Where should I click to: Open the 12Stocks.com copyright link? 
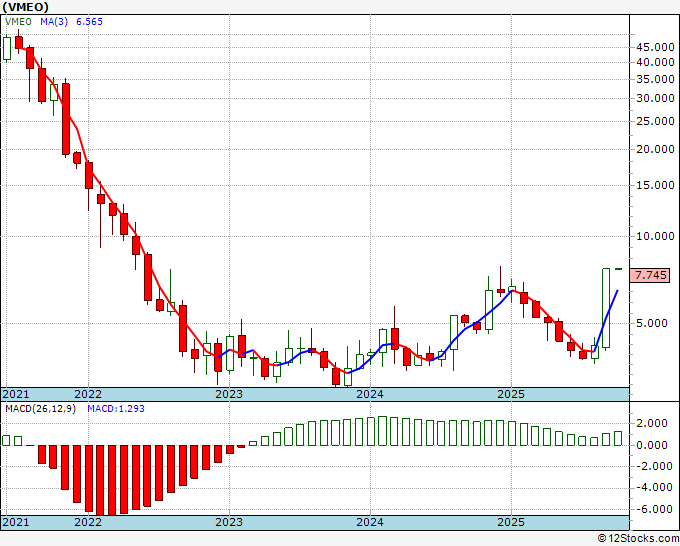pyautogui.click(x=638, y=539)
